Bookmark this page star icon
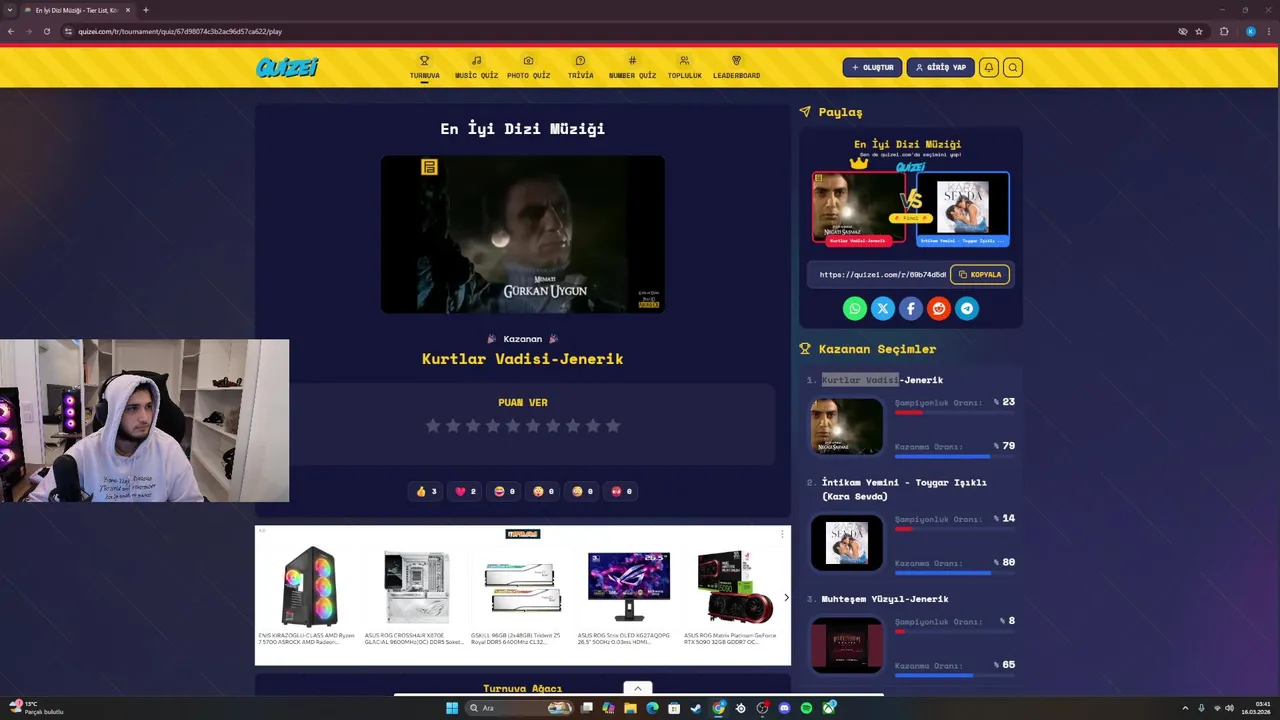This screenshot has width=1280, height=720. coord(1199,31)
